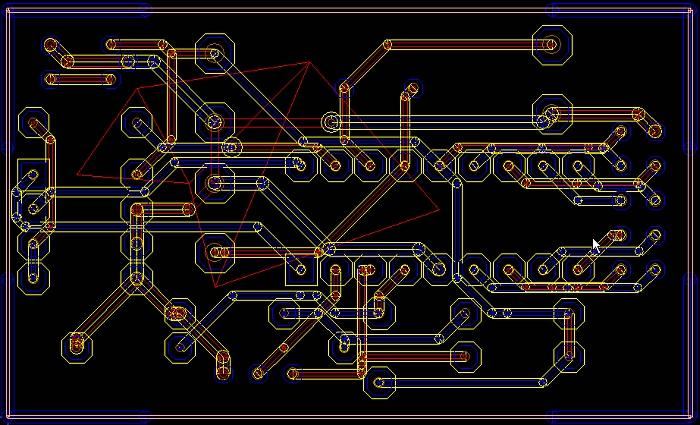Click the octagonal pad at the bottom trace's left end
The image size is (700, 425).
tap(380, 382)
